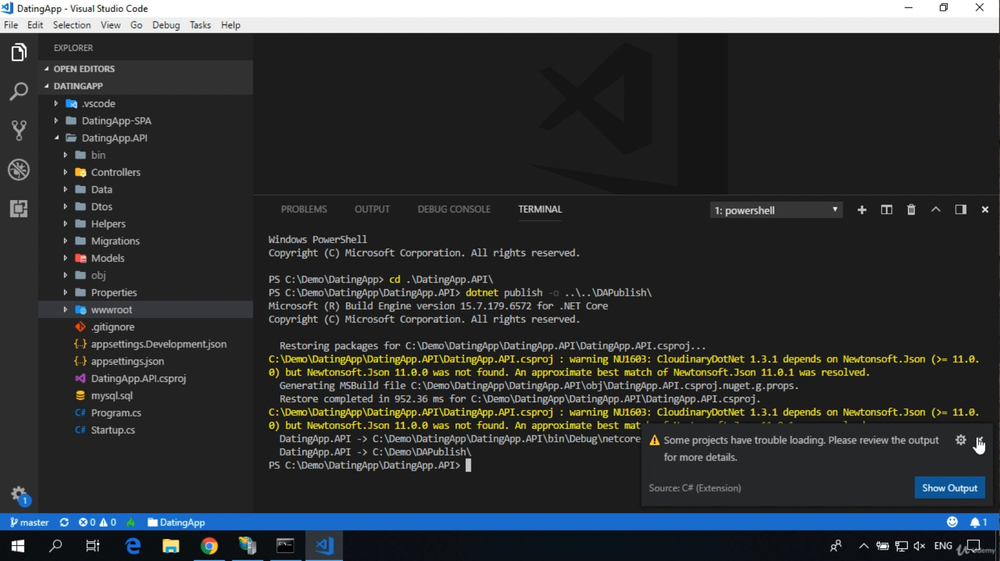Open the Source Control view
The width and height of the screenshot is (1000, 561).
click(18, 130)
